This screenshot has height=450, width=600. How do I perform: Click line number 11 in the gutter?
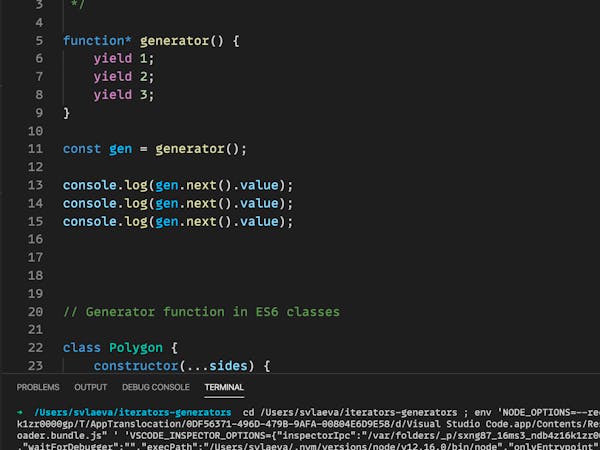pyautogui.click(x=35, y=148)
